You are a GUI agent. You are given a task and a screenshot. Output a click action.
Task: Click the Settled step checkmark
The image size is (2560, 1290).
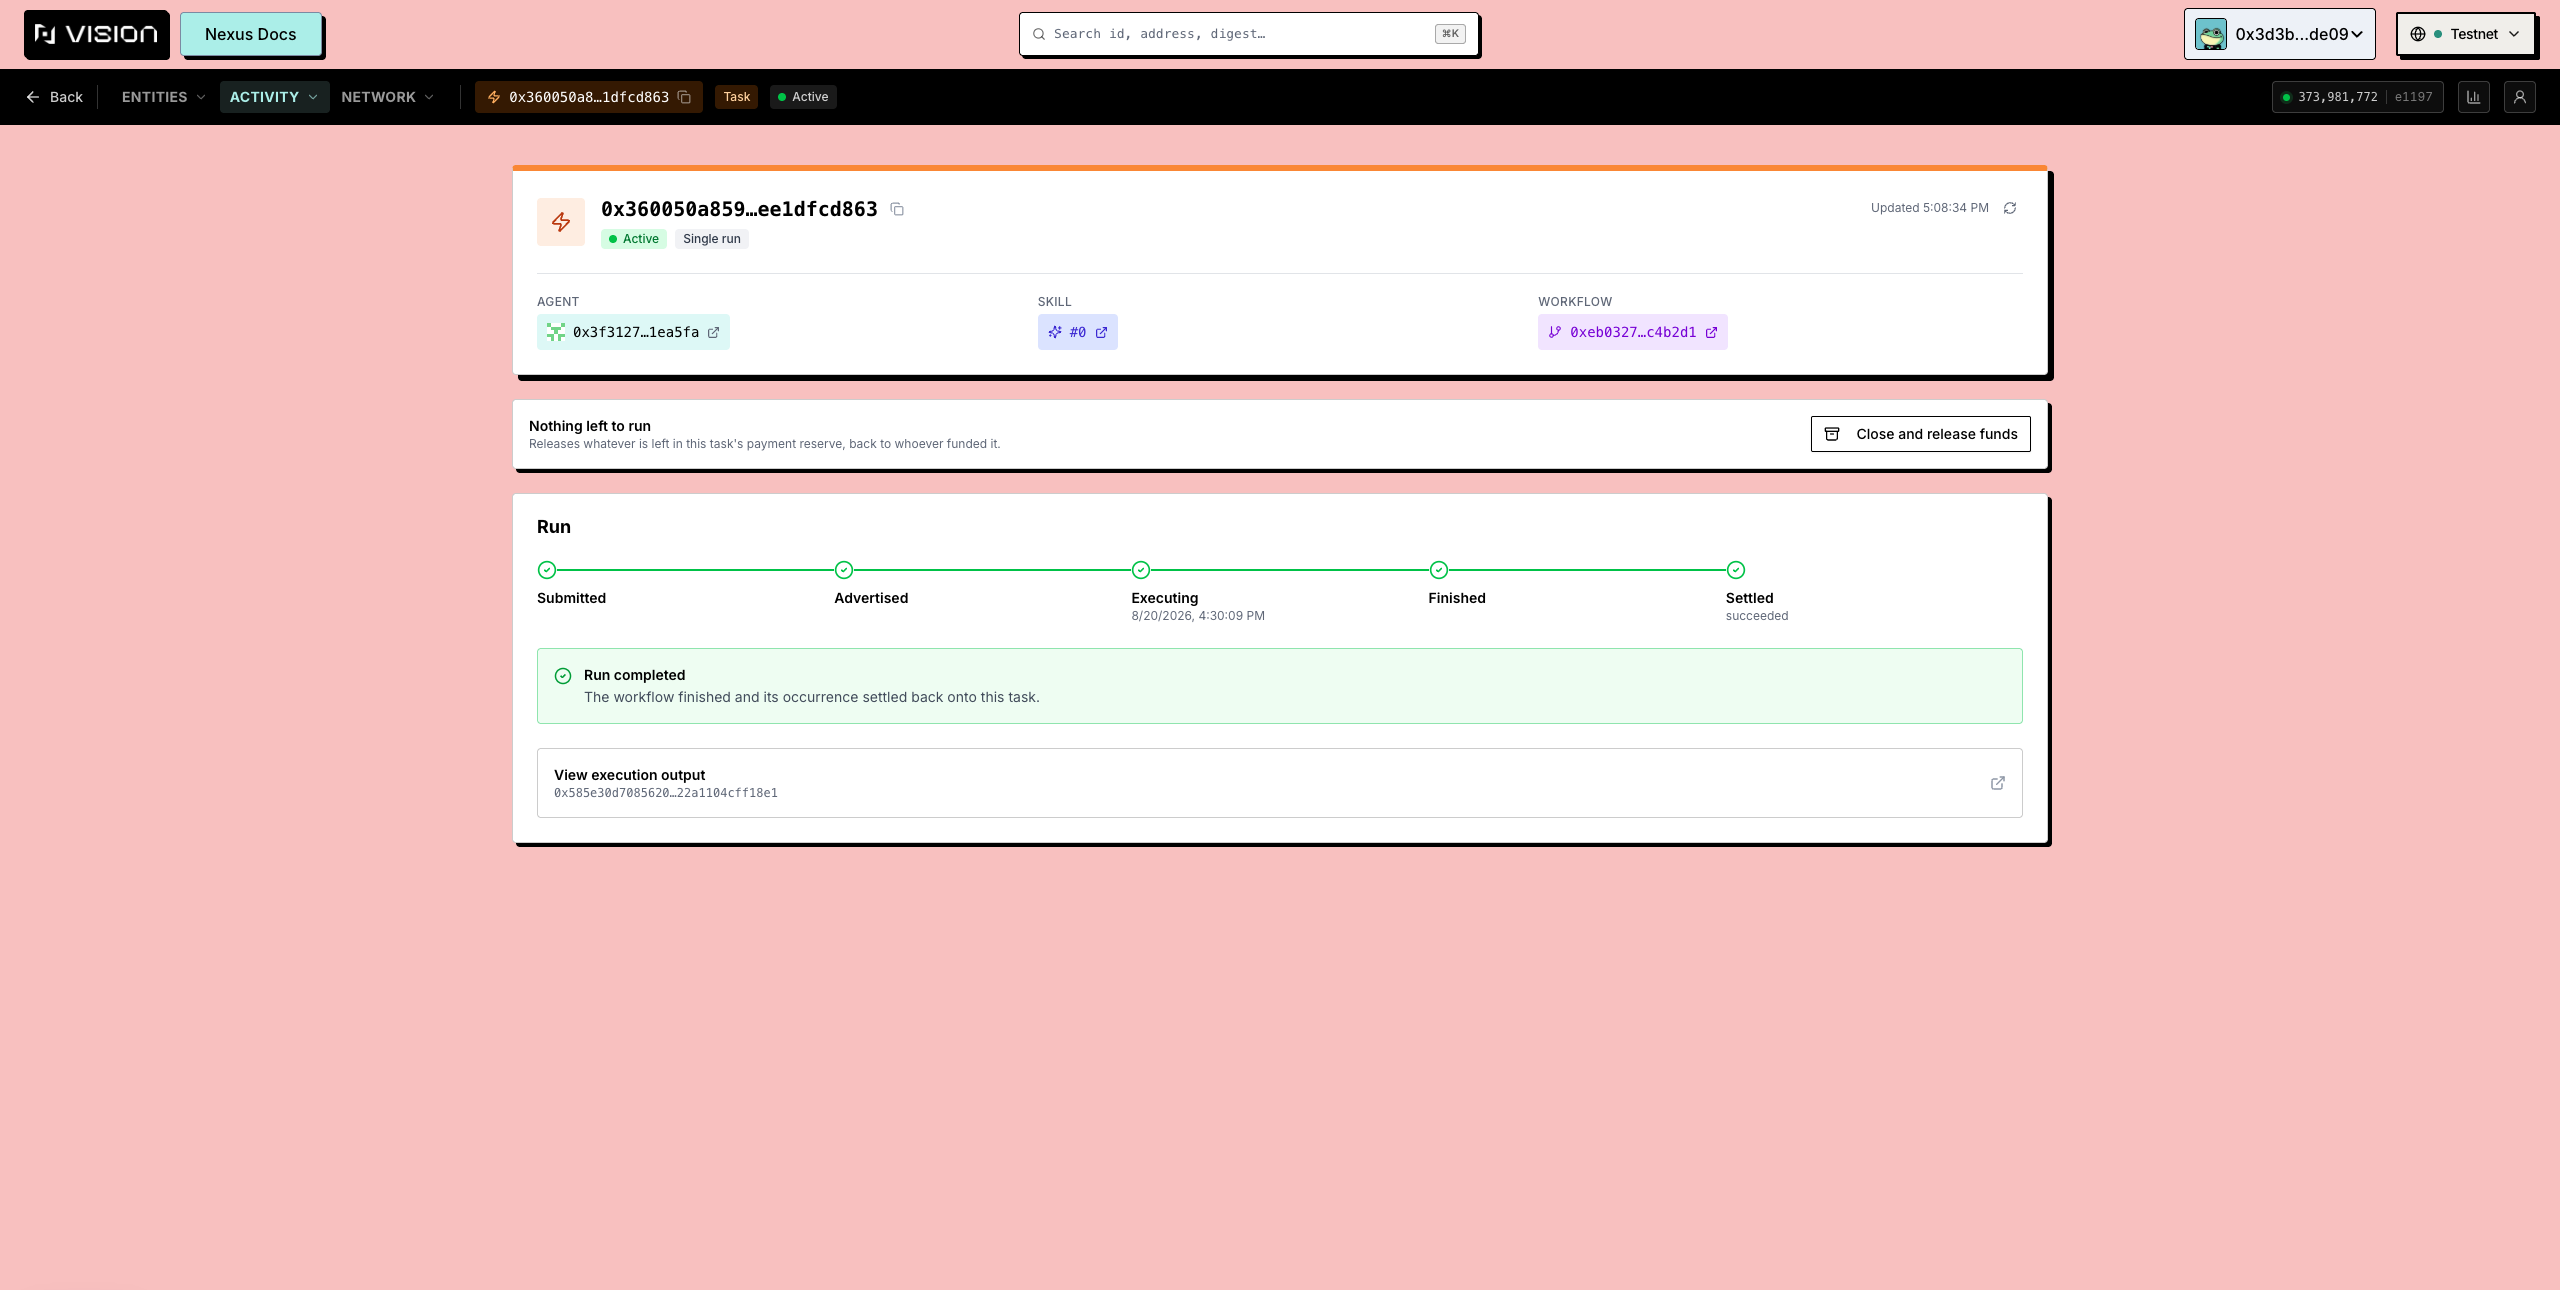tap(1736, 570)
